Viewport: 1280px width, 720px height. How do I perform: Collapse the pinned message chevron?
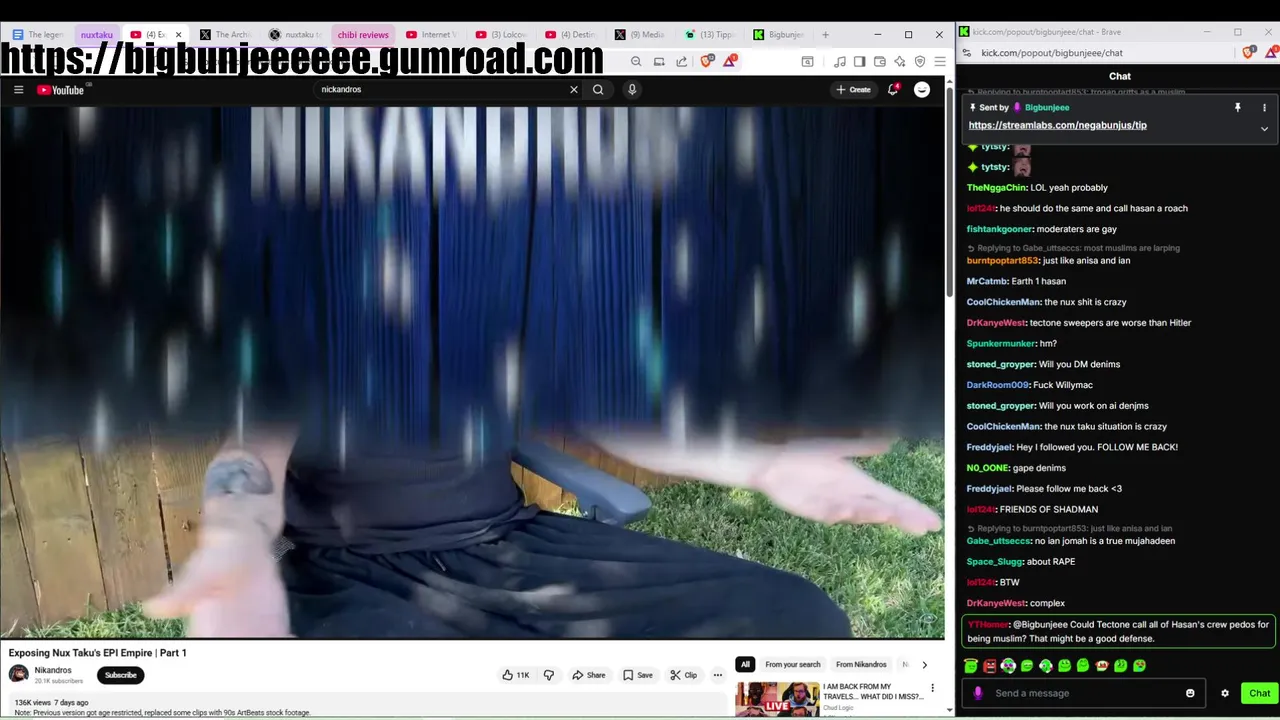[1264, 129]
